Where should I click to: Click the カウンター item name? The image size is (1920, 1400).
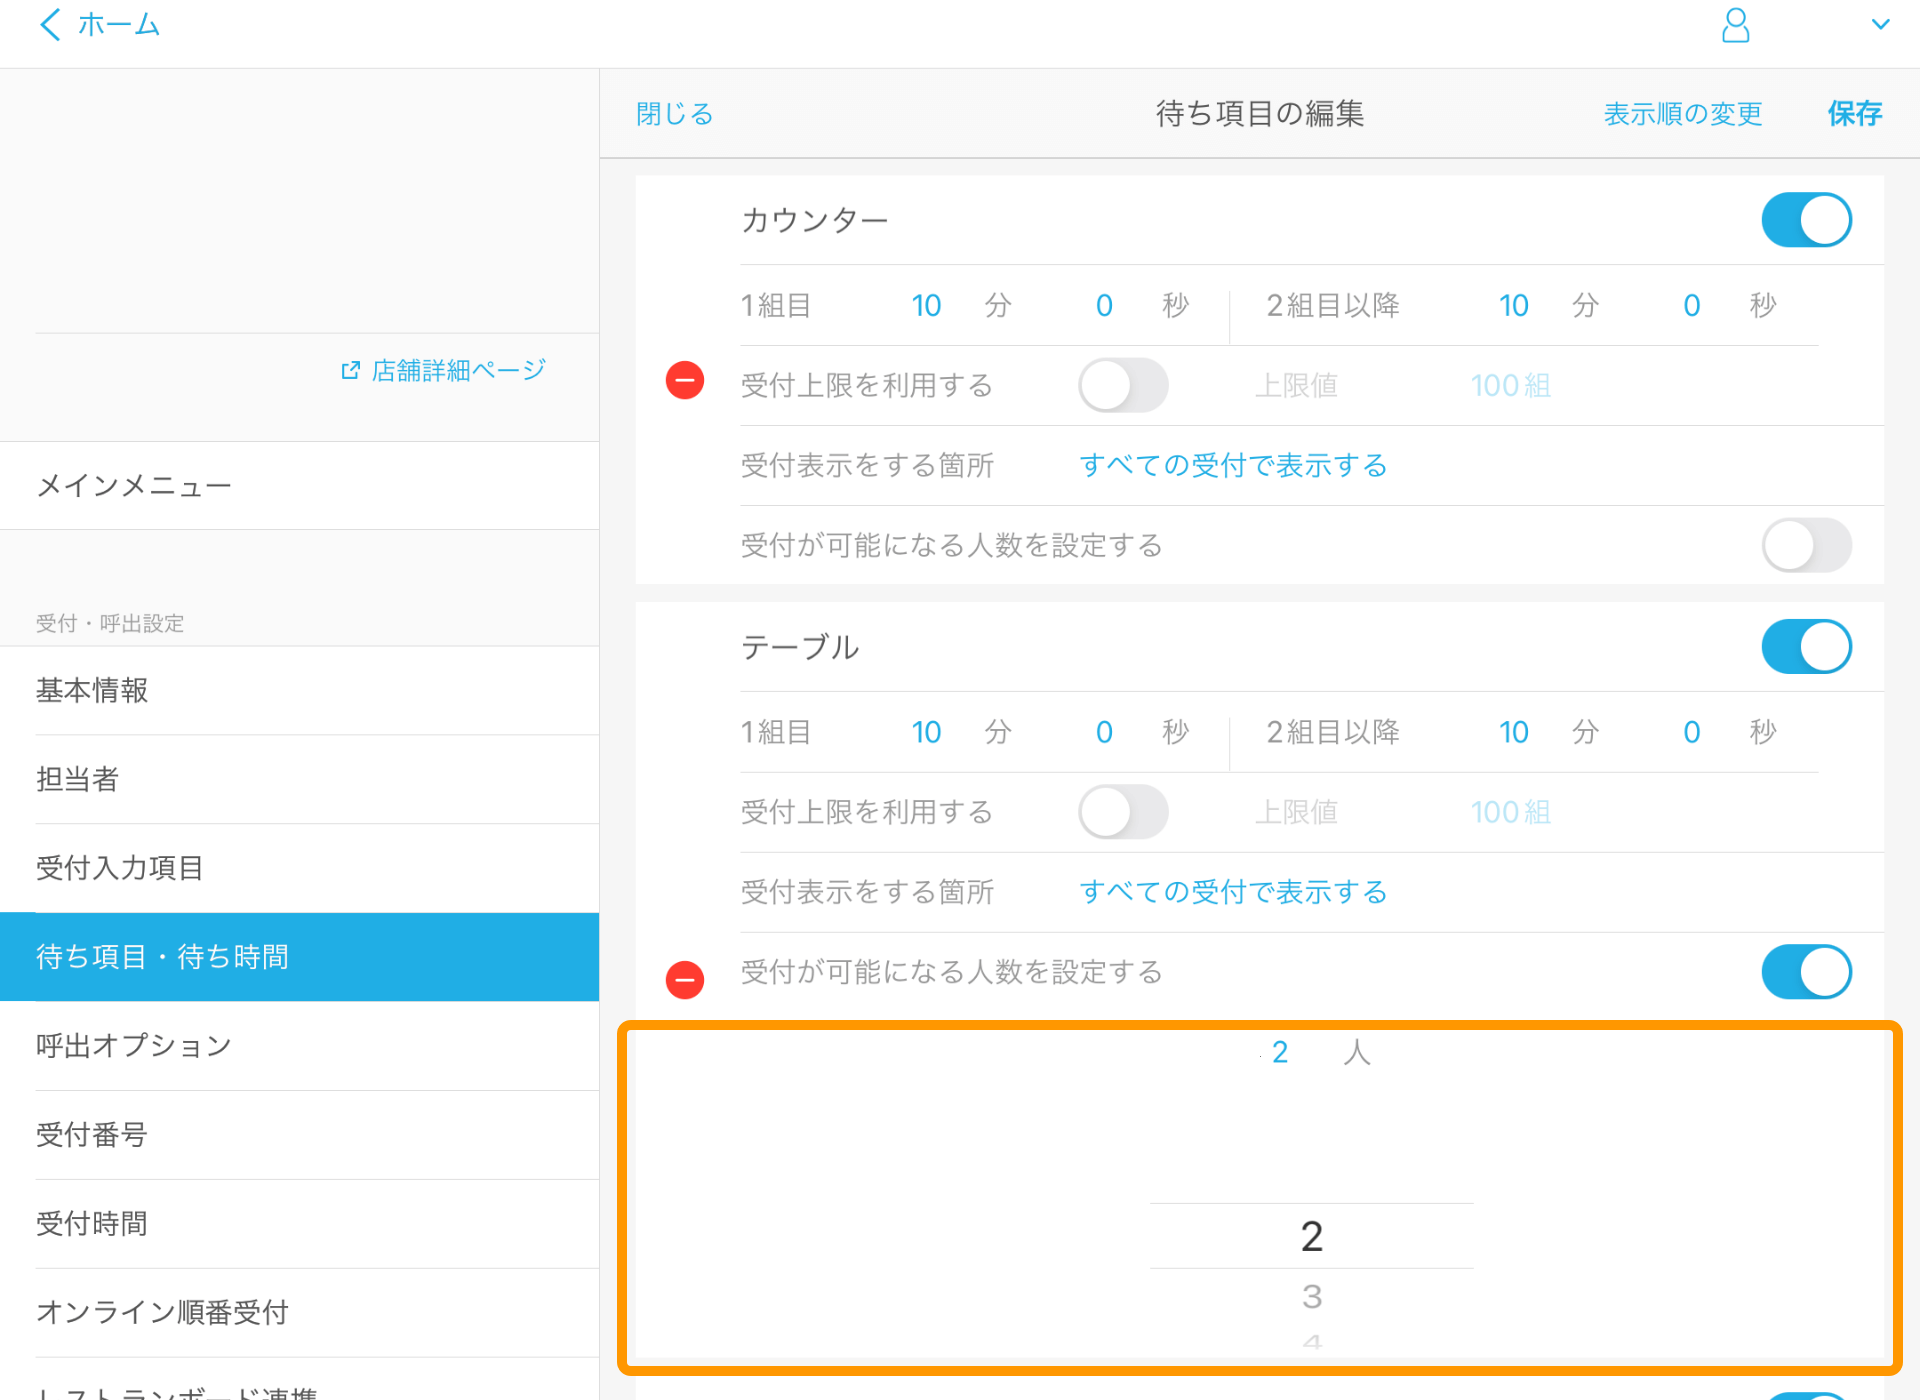pyautogui.click(x=814, y=220)
